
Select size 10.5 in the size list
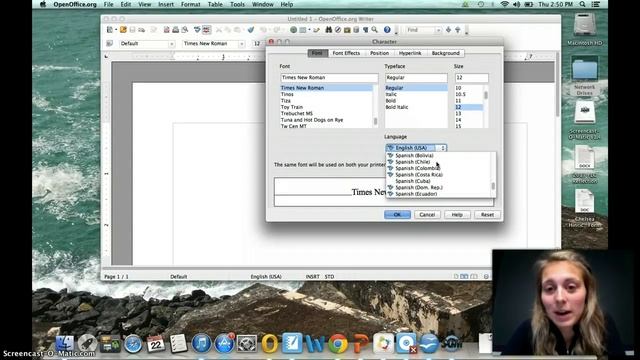469,94
